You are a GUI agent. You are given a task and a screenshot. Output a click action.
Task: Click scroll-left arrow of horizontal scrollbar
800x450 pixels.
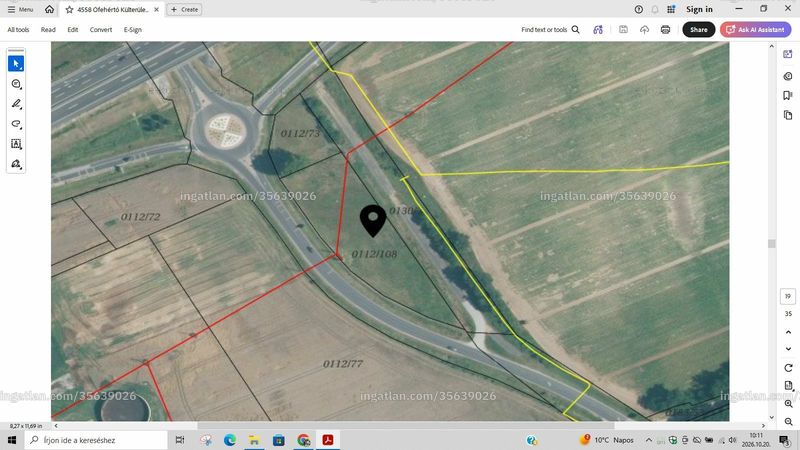tap(56, 426)
